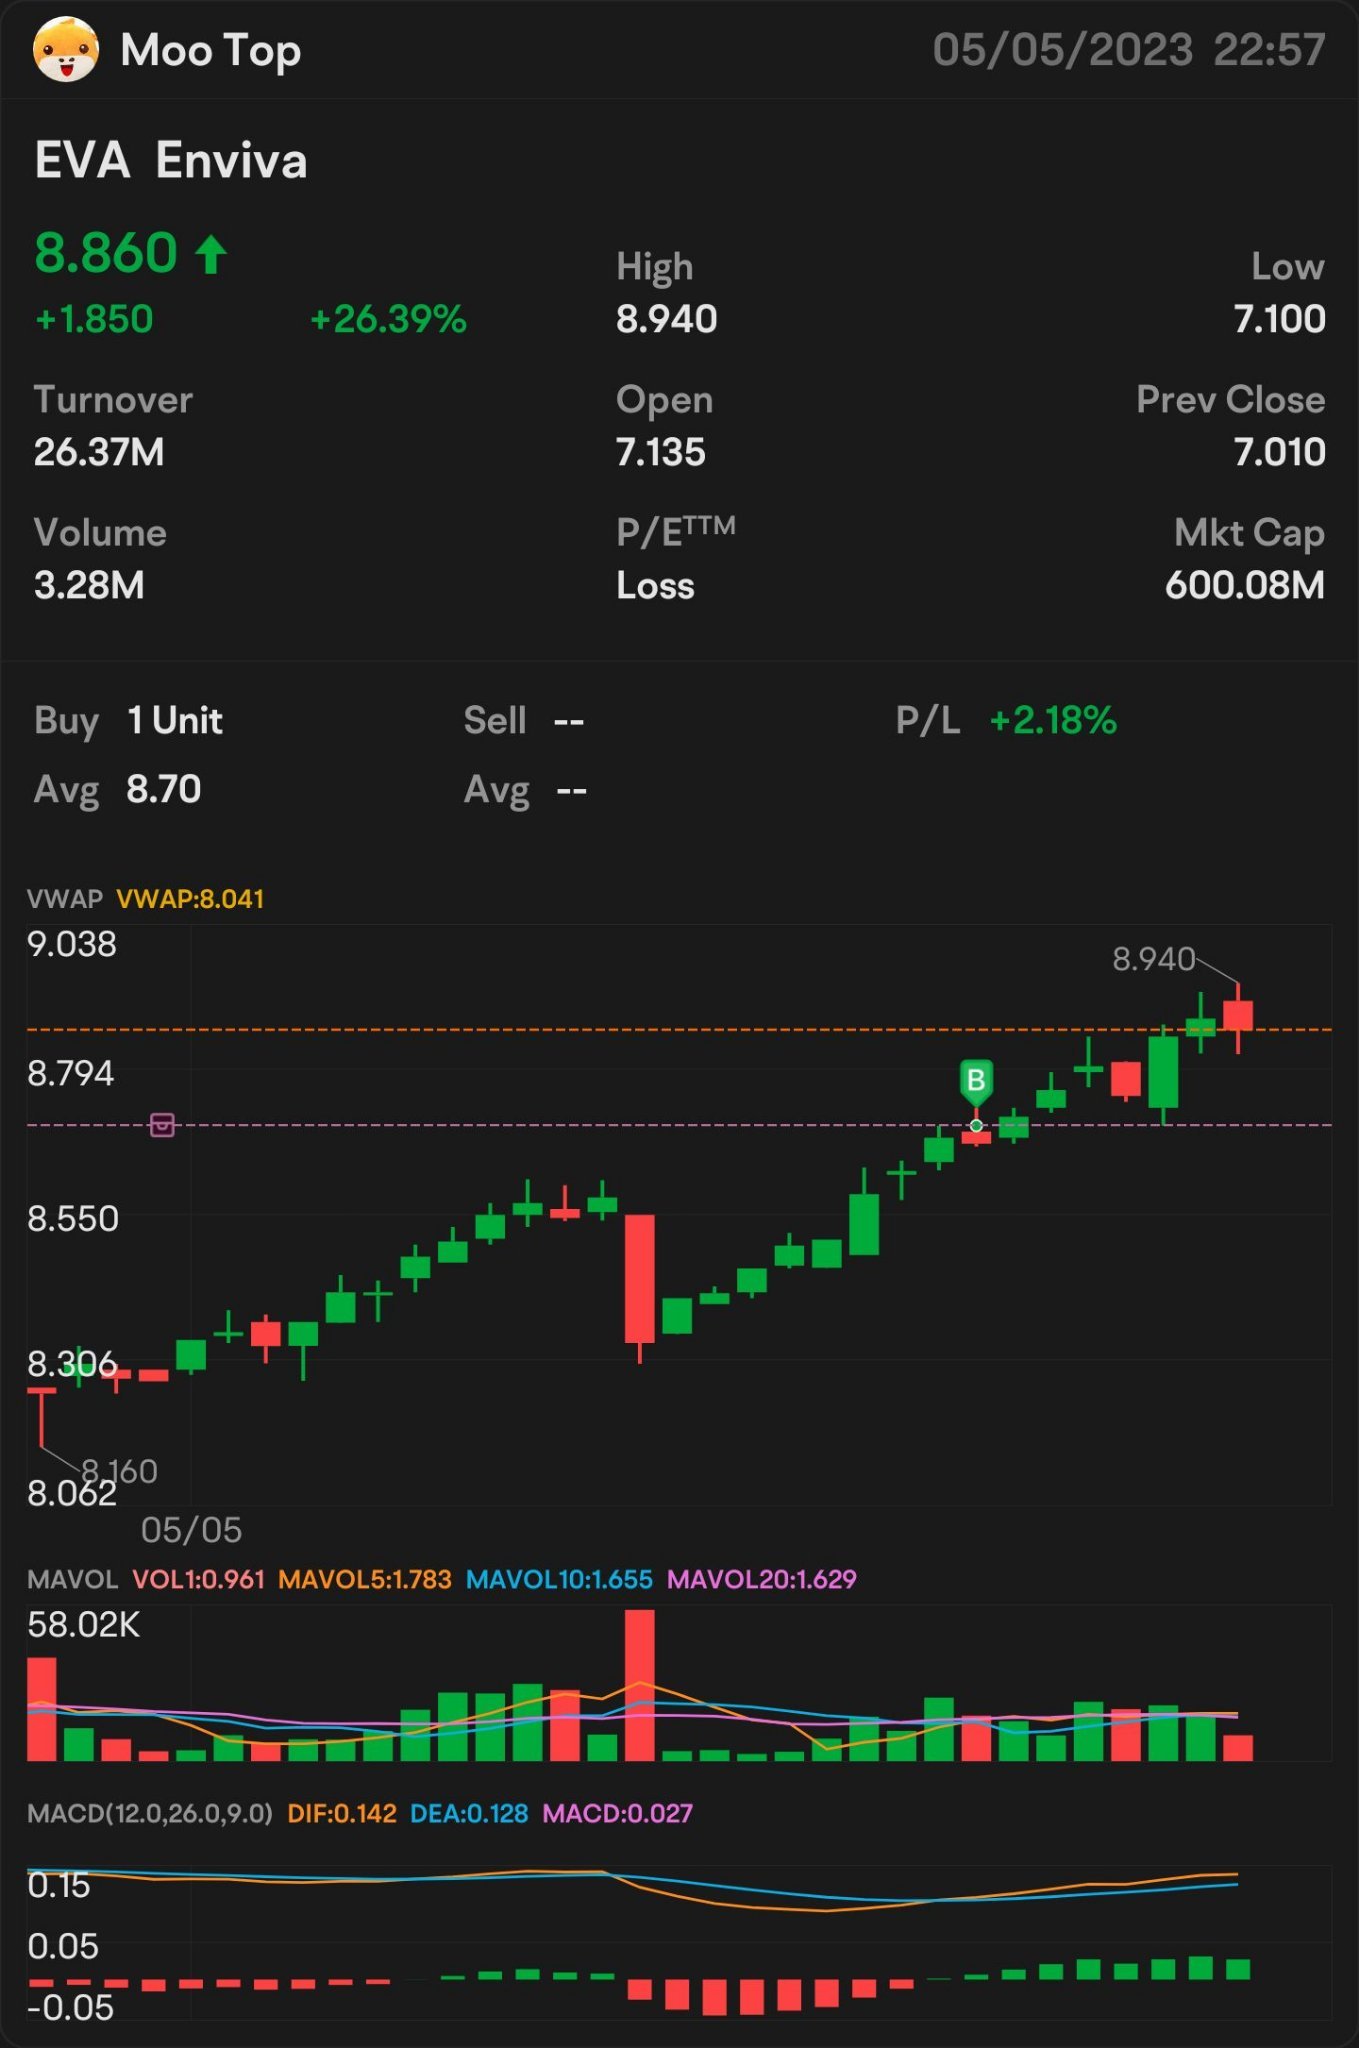The image size is (1359, 2048).
Task: Click the DEA:0.128 reading
Action: (x=469, y=1813)
